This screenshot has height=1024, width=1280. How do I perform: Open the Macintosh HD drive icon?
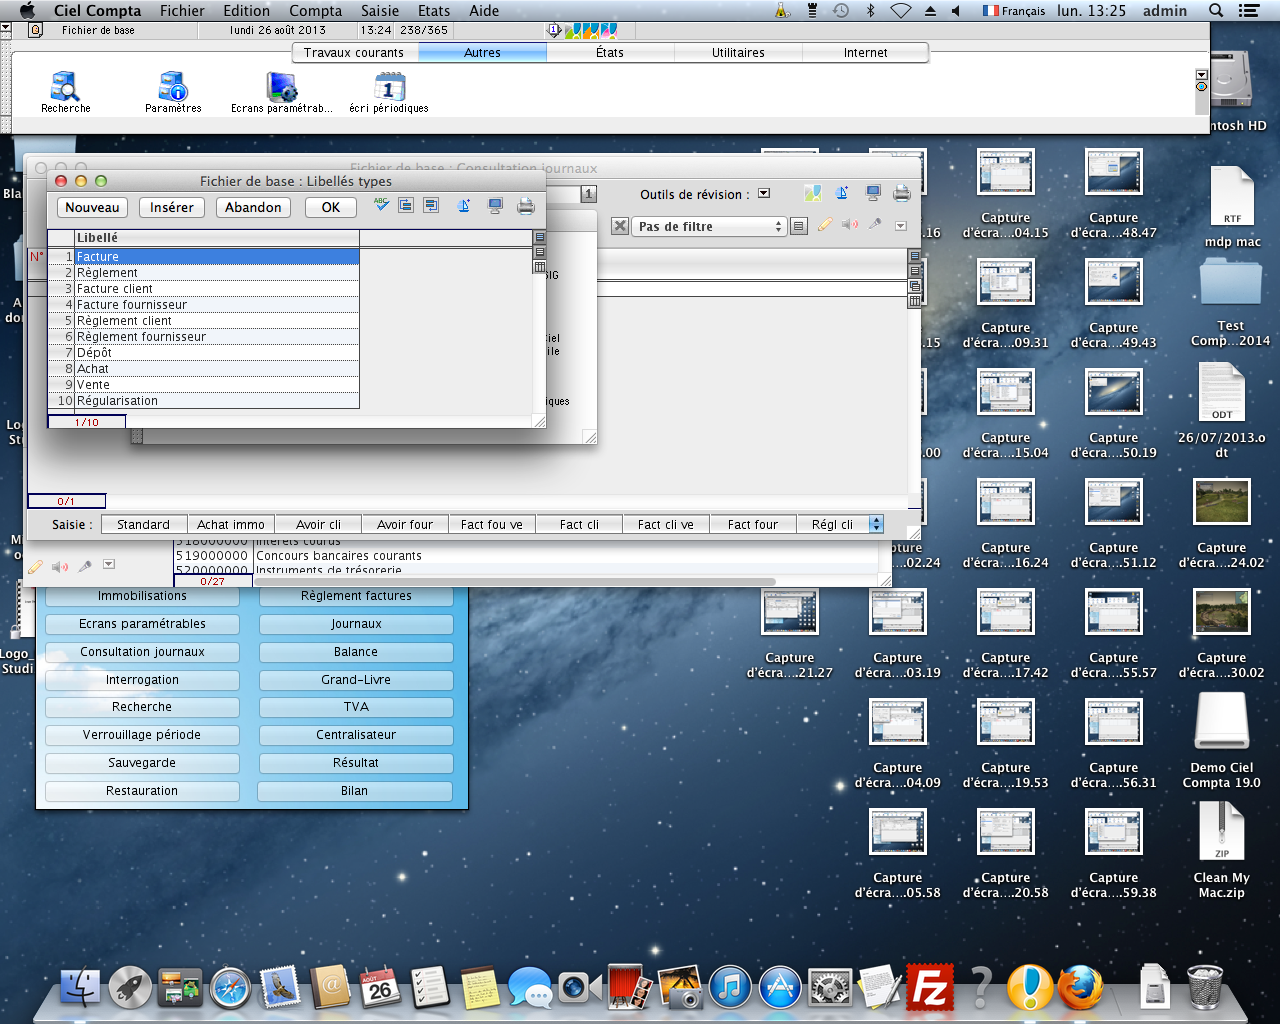click(x=1231, y=92)
